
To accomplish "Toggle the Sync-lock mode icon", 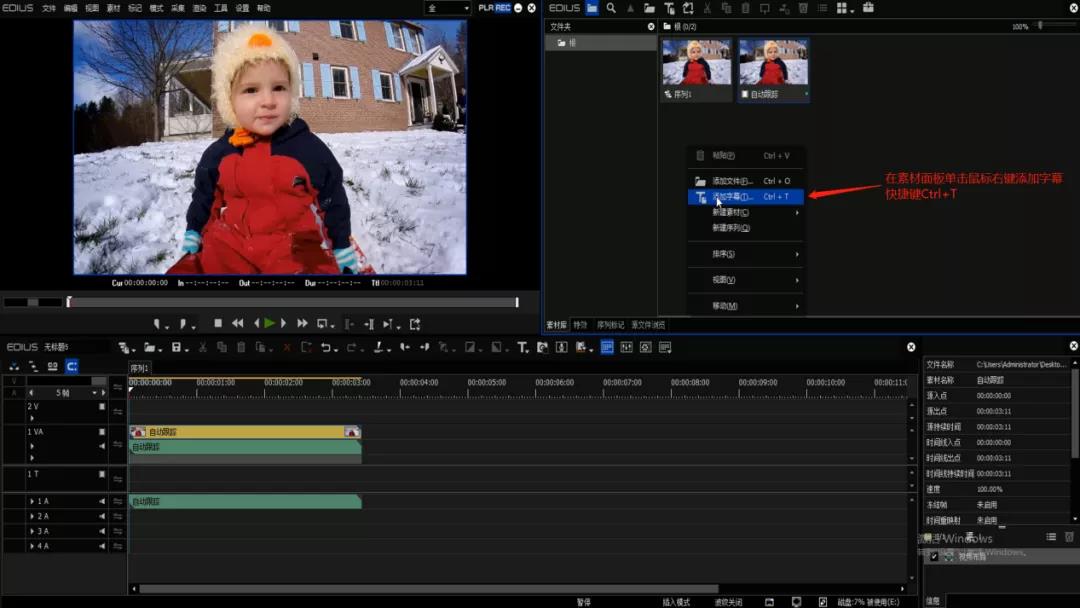I will pyautogui.click(x=33, y=366).
